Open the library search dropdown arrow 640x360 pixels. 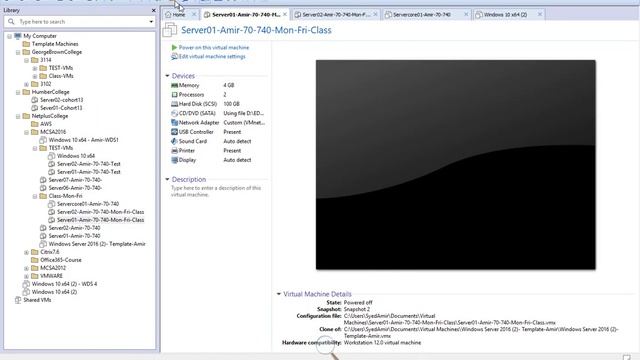click(151, 22)
